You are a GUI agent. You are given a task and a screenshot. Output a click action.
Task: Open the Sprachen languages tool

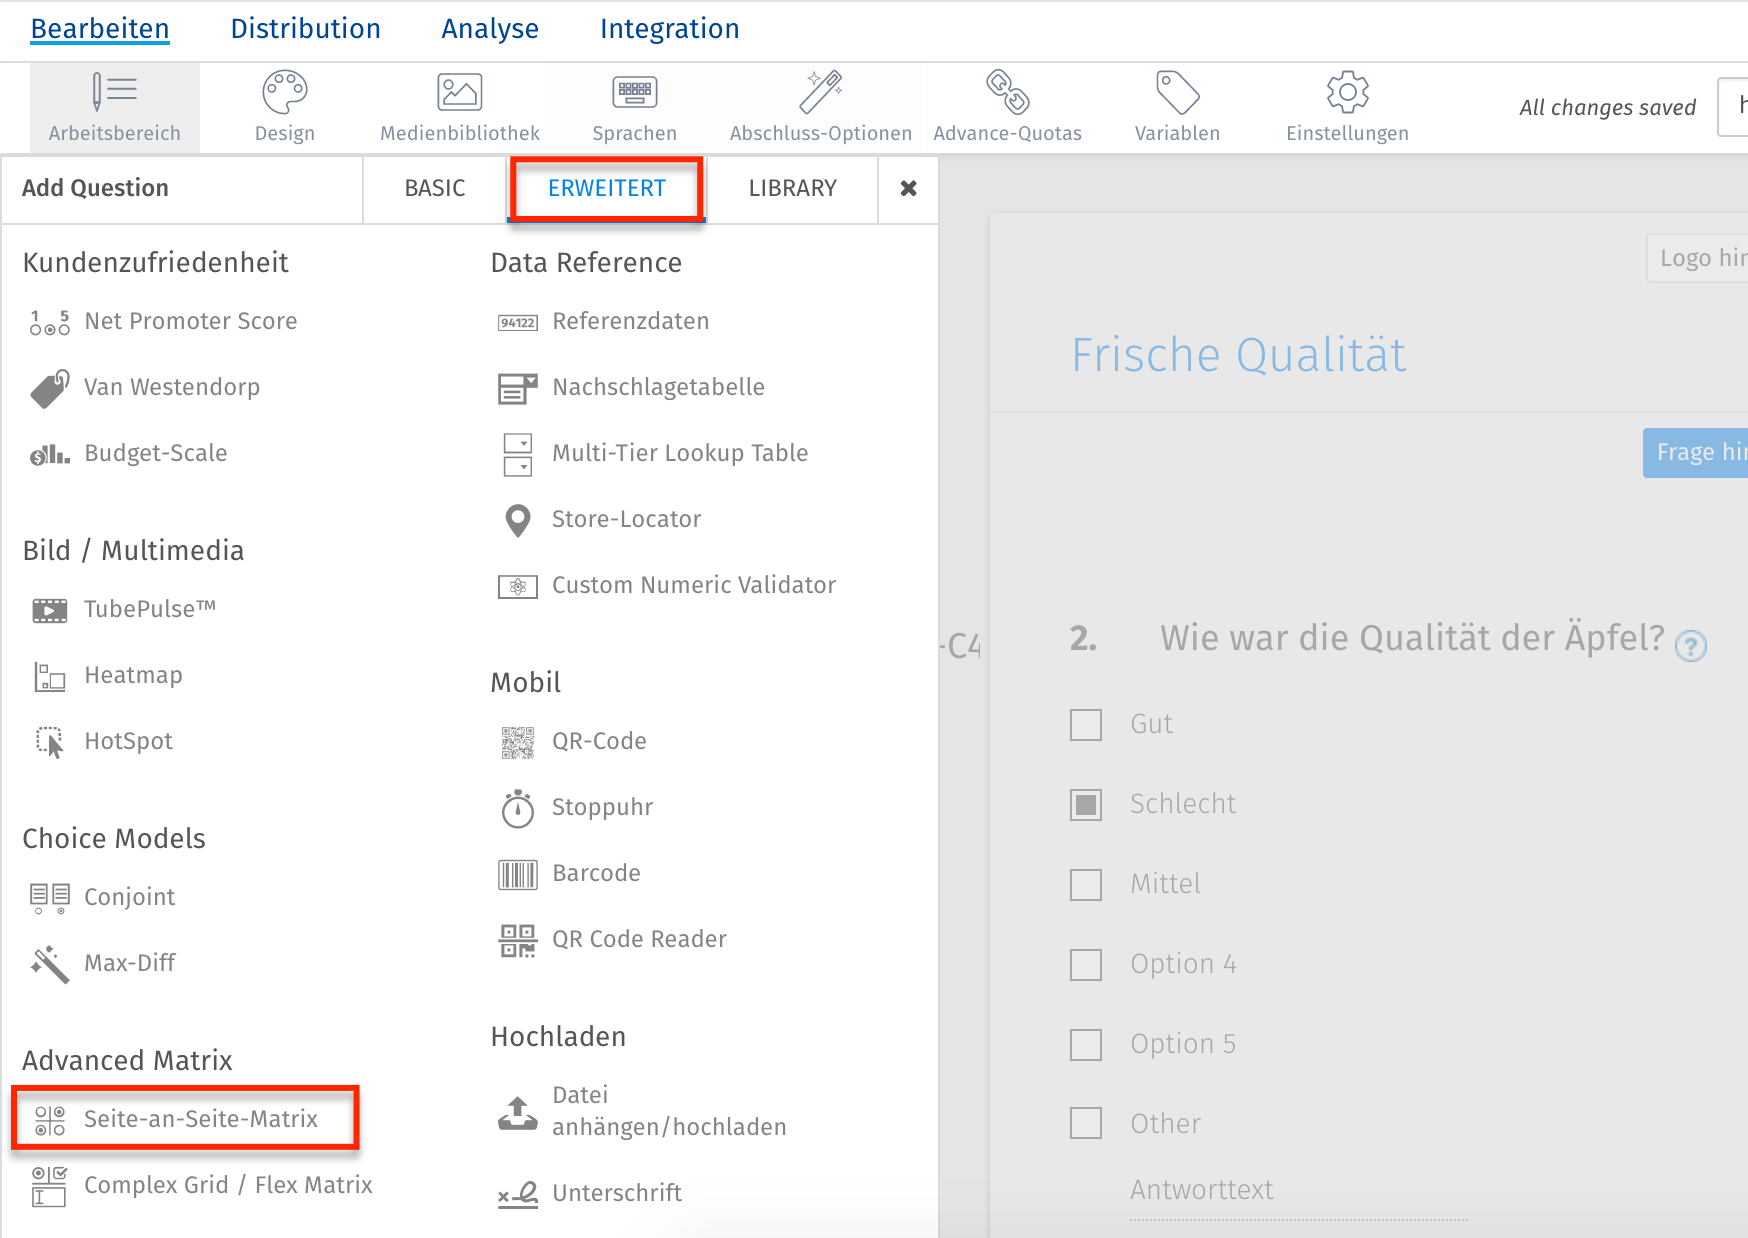[x=634, y=105]
